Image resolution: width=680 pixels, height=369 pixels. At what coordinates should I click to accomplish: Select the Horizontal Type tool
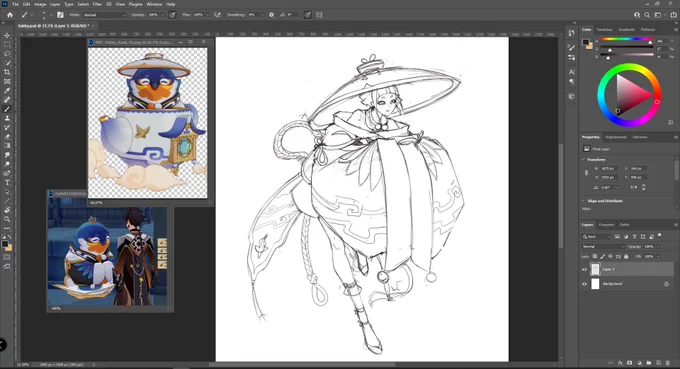(7, 183)
